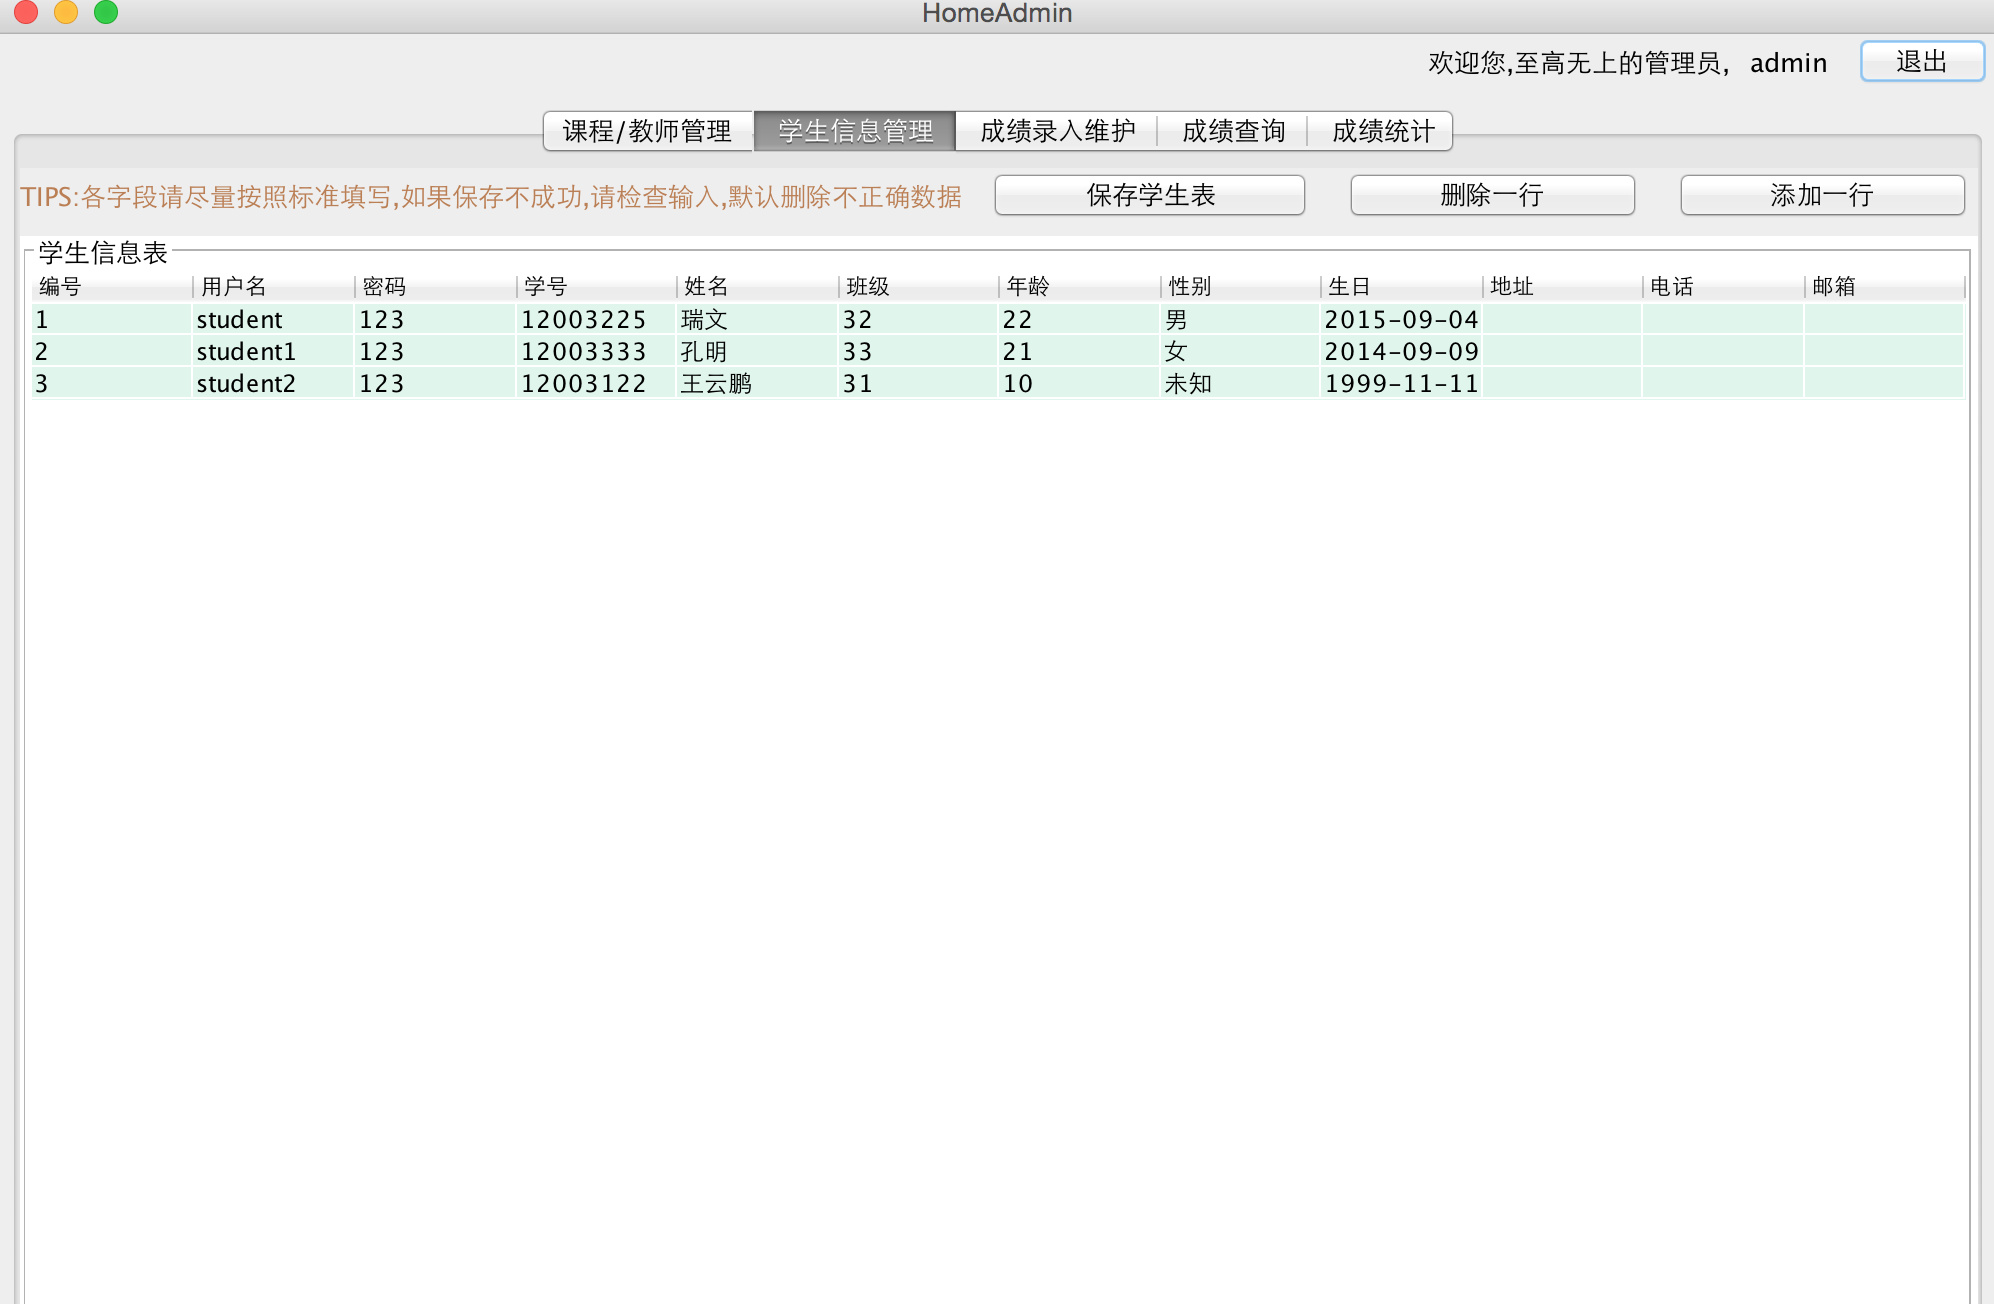Click the 学生信息管理 tab
This screenshot has height=1304, width=1994.
(x=855, y=131)
